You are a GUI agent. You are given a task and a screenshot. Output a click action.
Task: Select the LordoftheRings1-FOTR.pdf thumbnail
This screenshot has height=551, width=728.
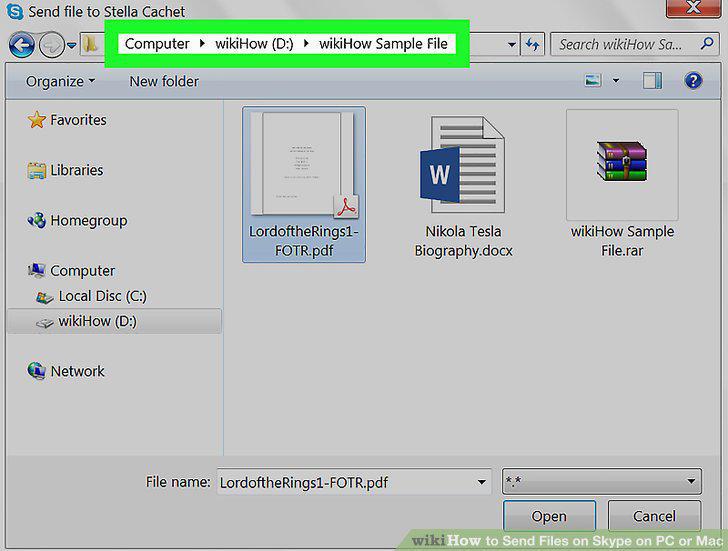304,165
